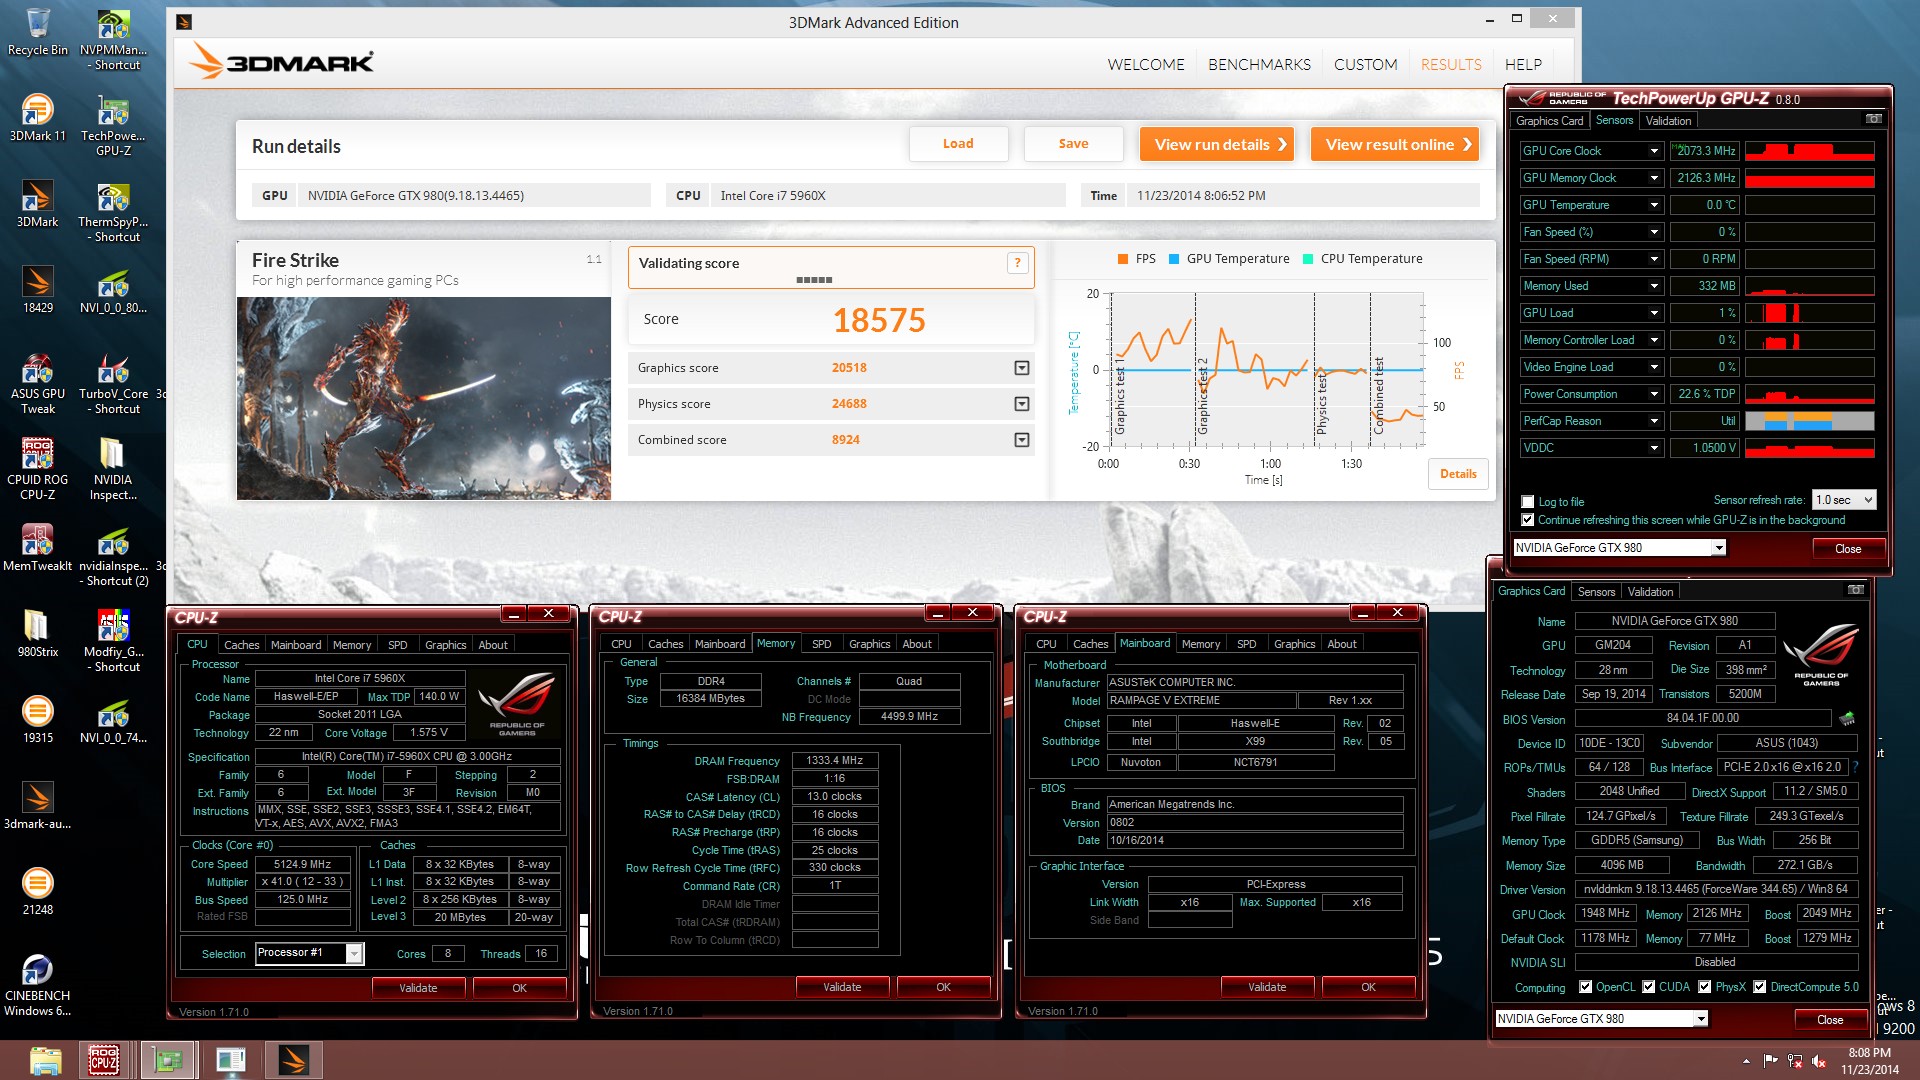Open the 3DMark HELP tab

(1523, 64)
